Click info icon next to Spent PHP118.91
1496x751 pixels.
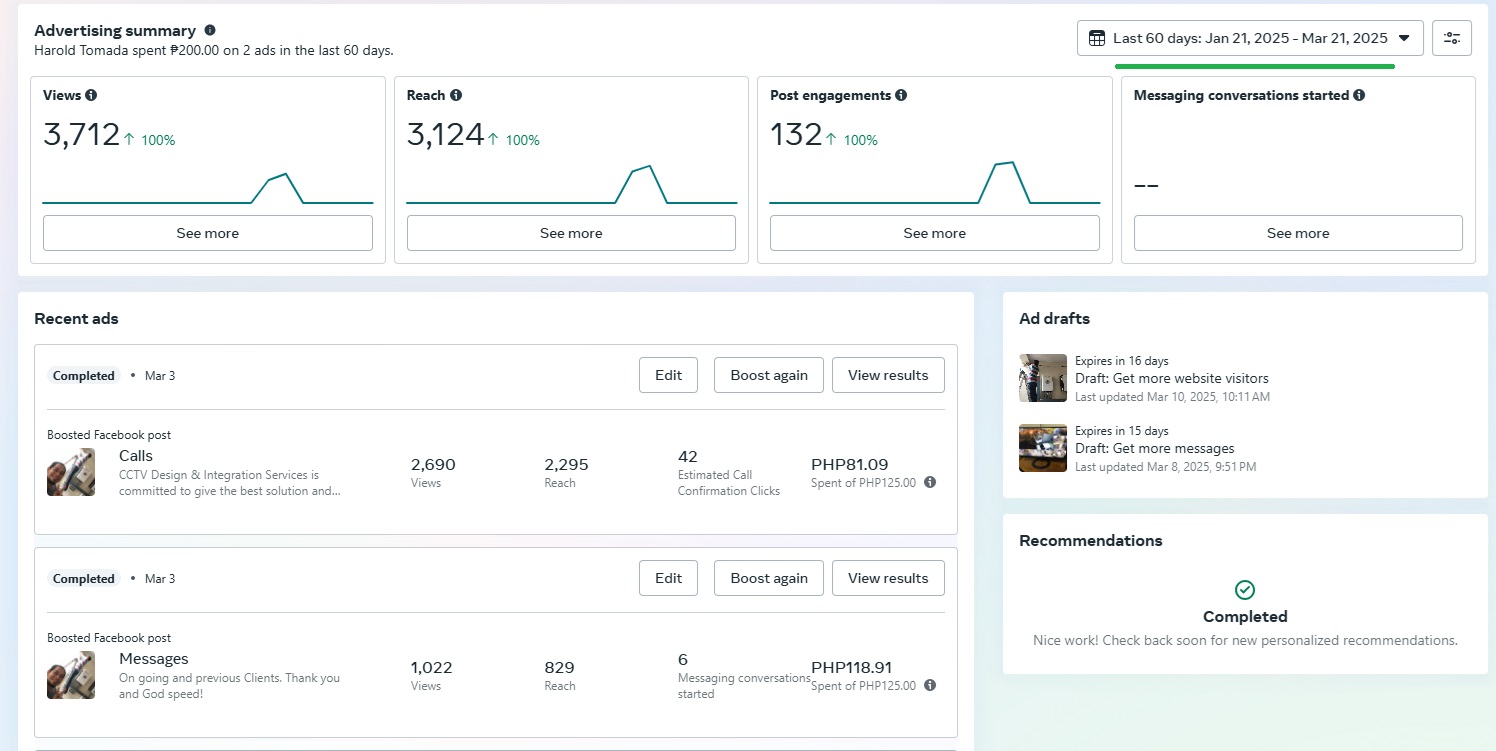coord(930,685)
